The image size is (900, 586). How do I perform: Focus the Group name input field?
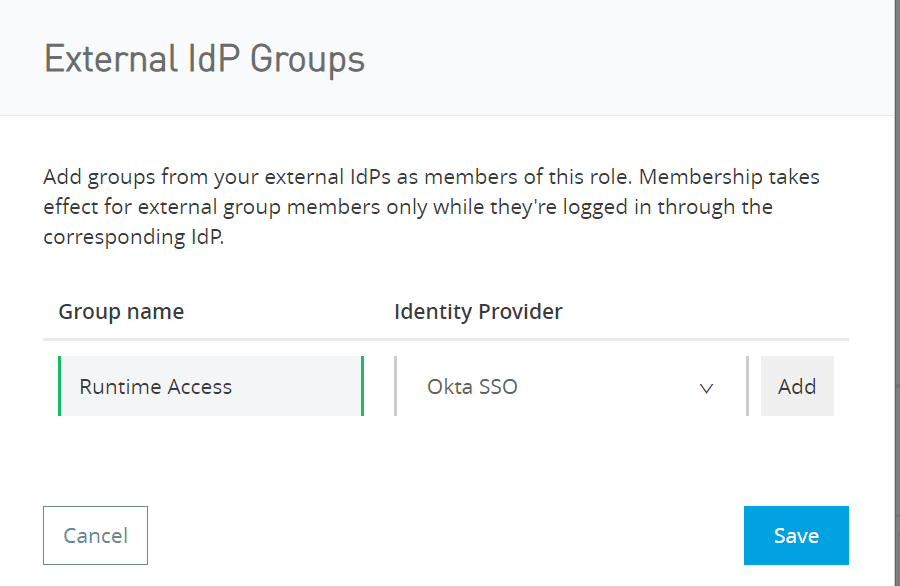coord(211,386)
